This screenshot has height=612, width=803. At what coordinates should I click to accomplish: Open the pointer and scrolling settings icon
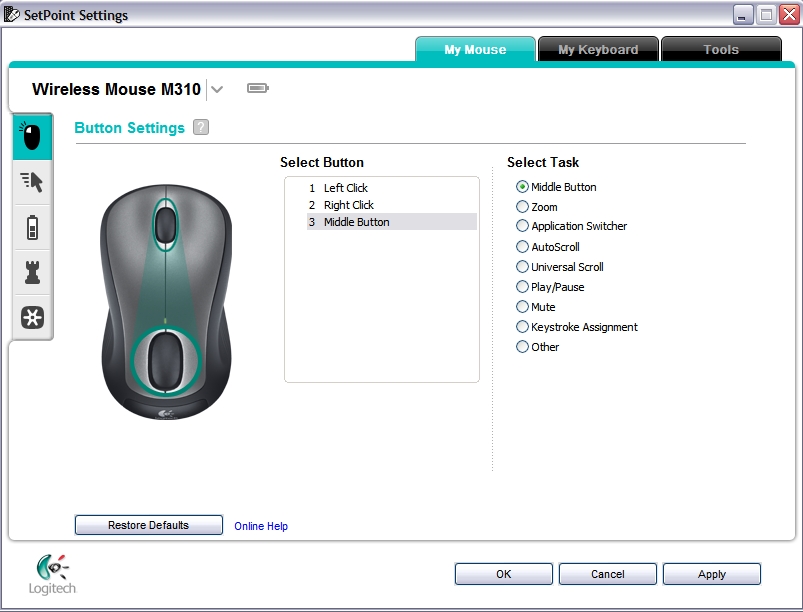(x=32, y=182)
